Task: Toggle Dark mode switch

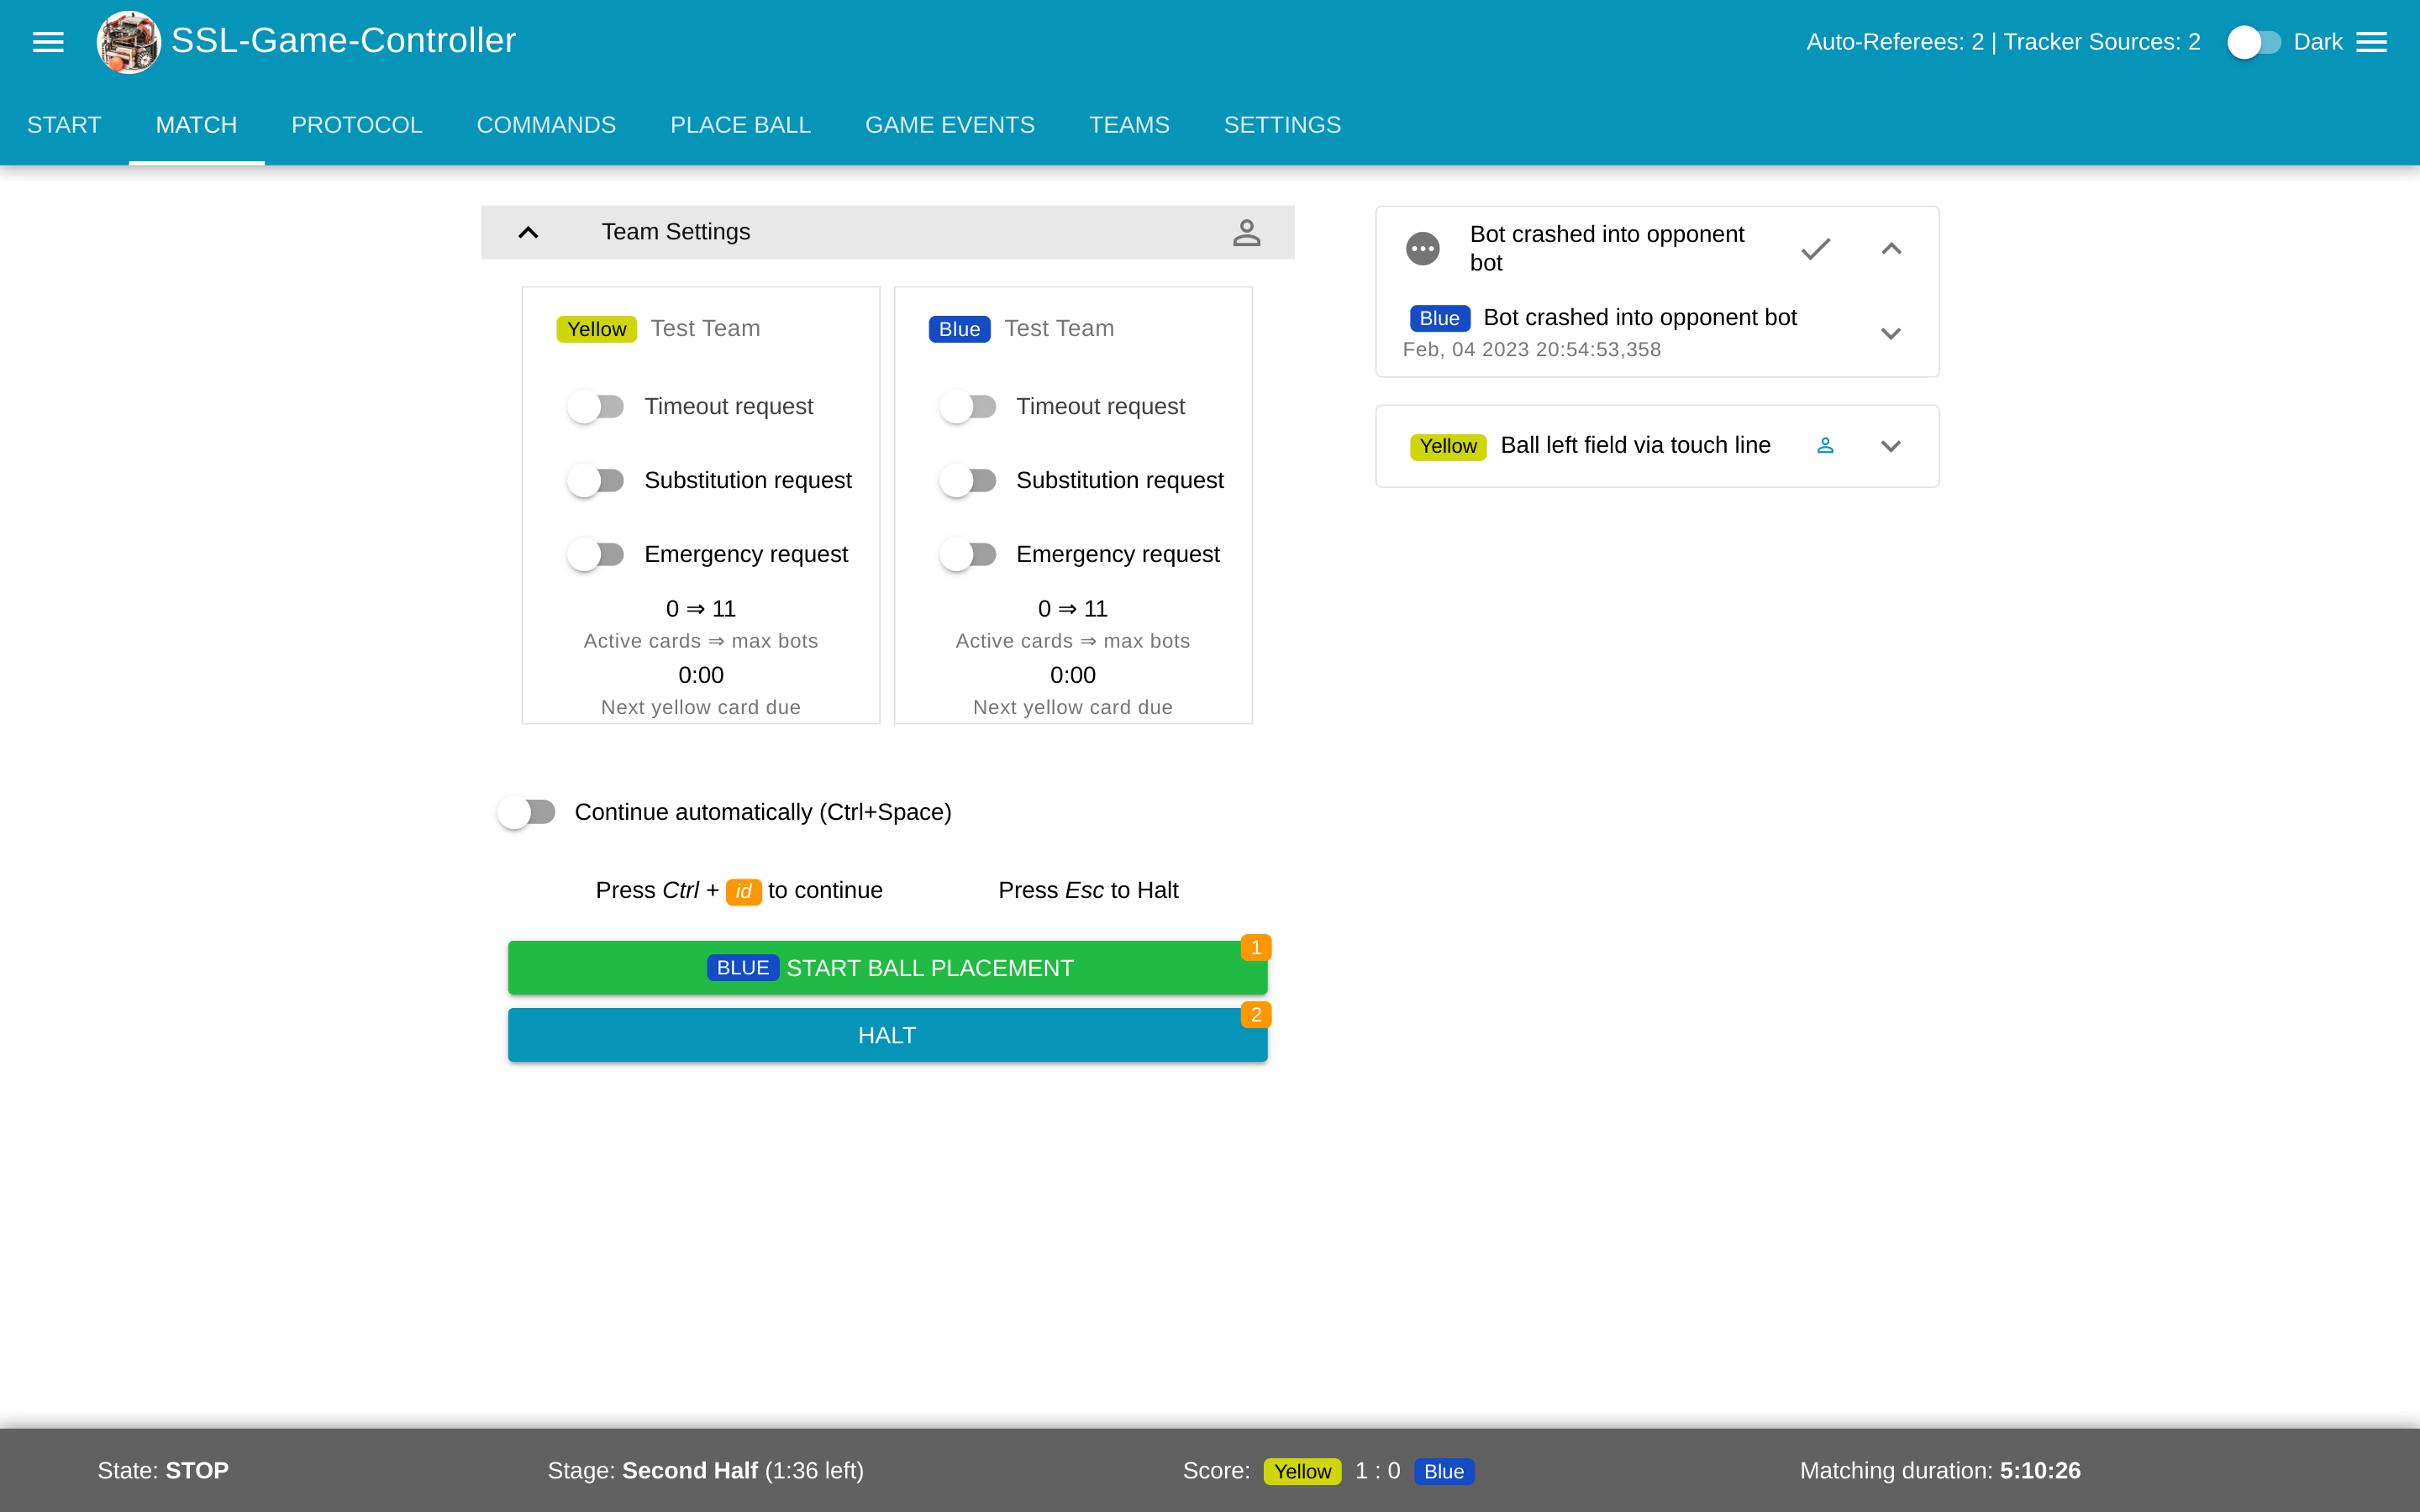Action: point(2253,42)
